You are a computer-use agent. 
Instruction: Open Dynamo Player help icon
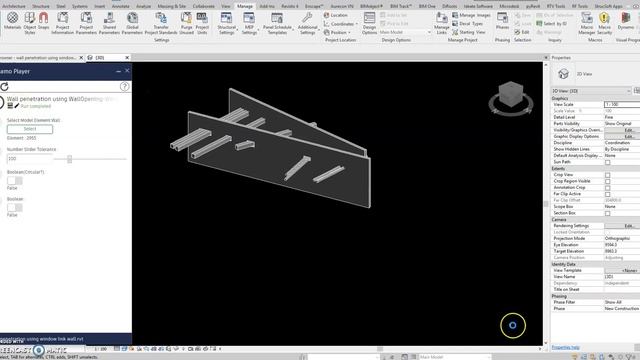click(124, 87)
